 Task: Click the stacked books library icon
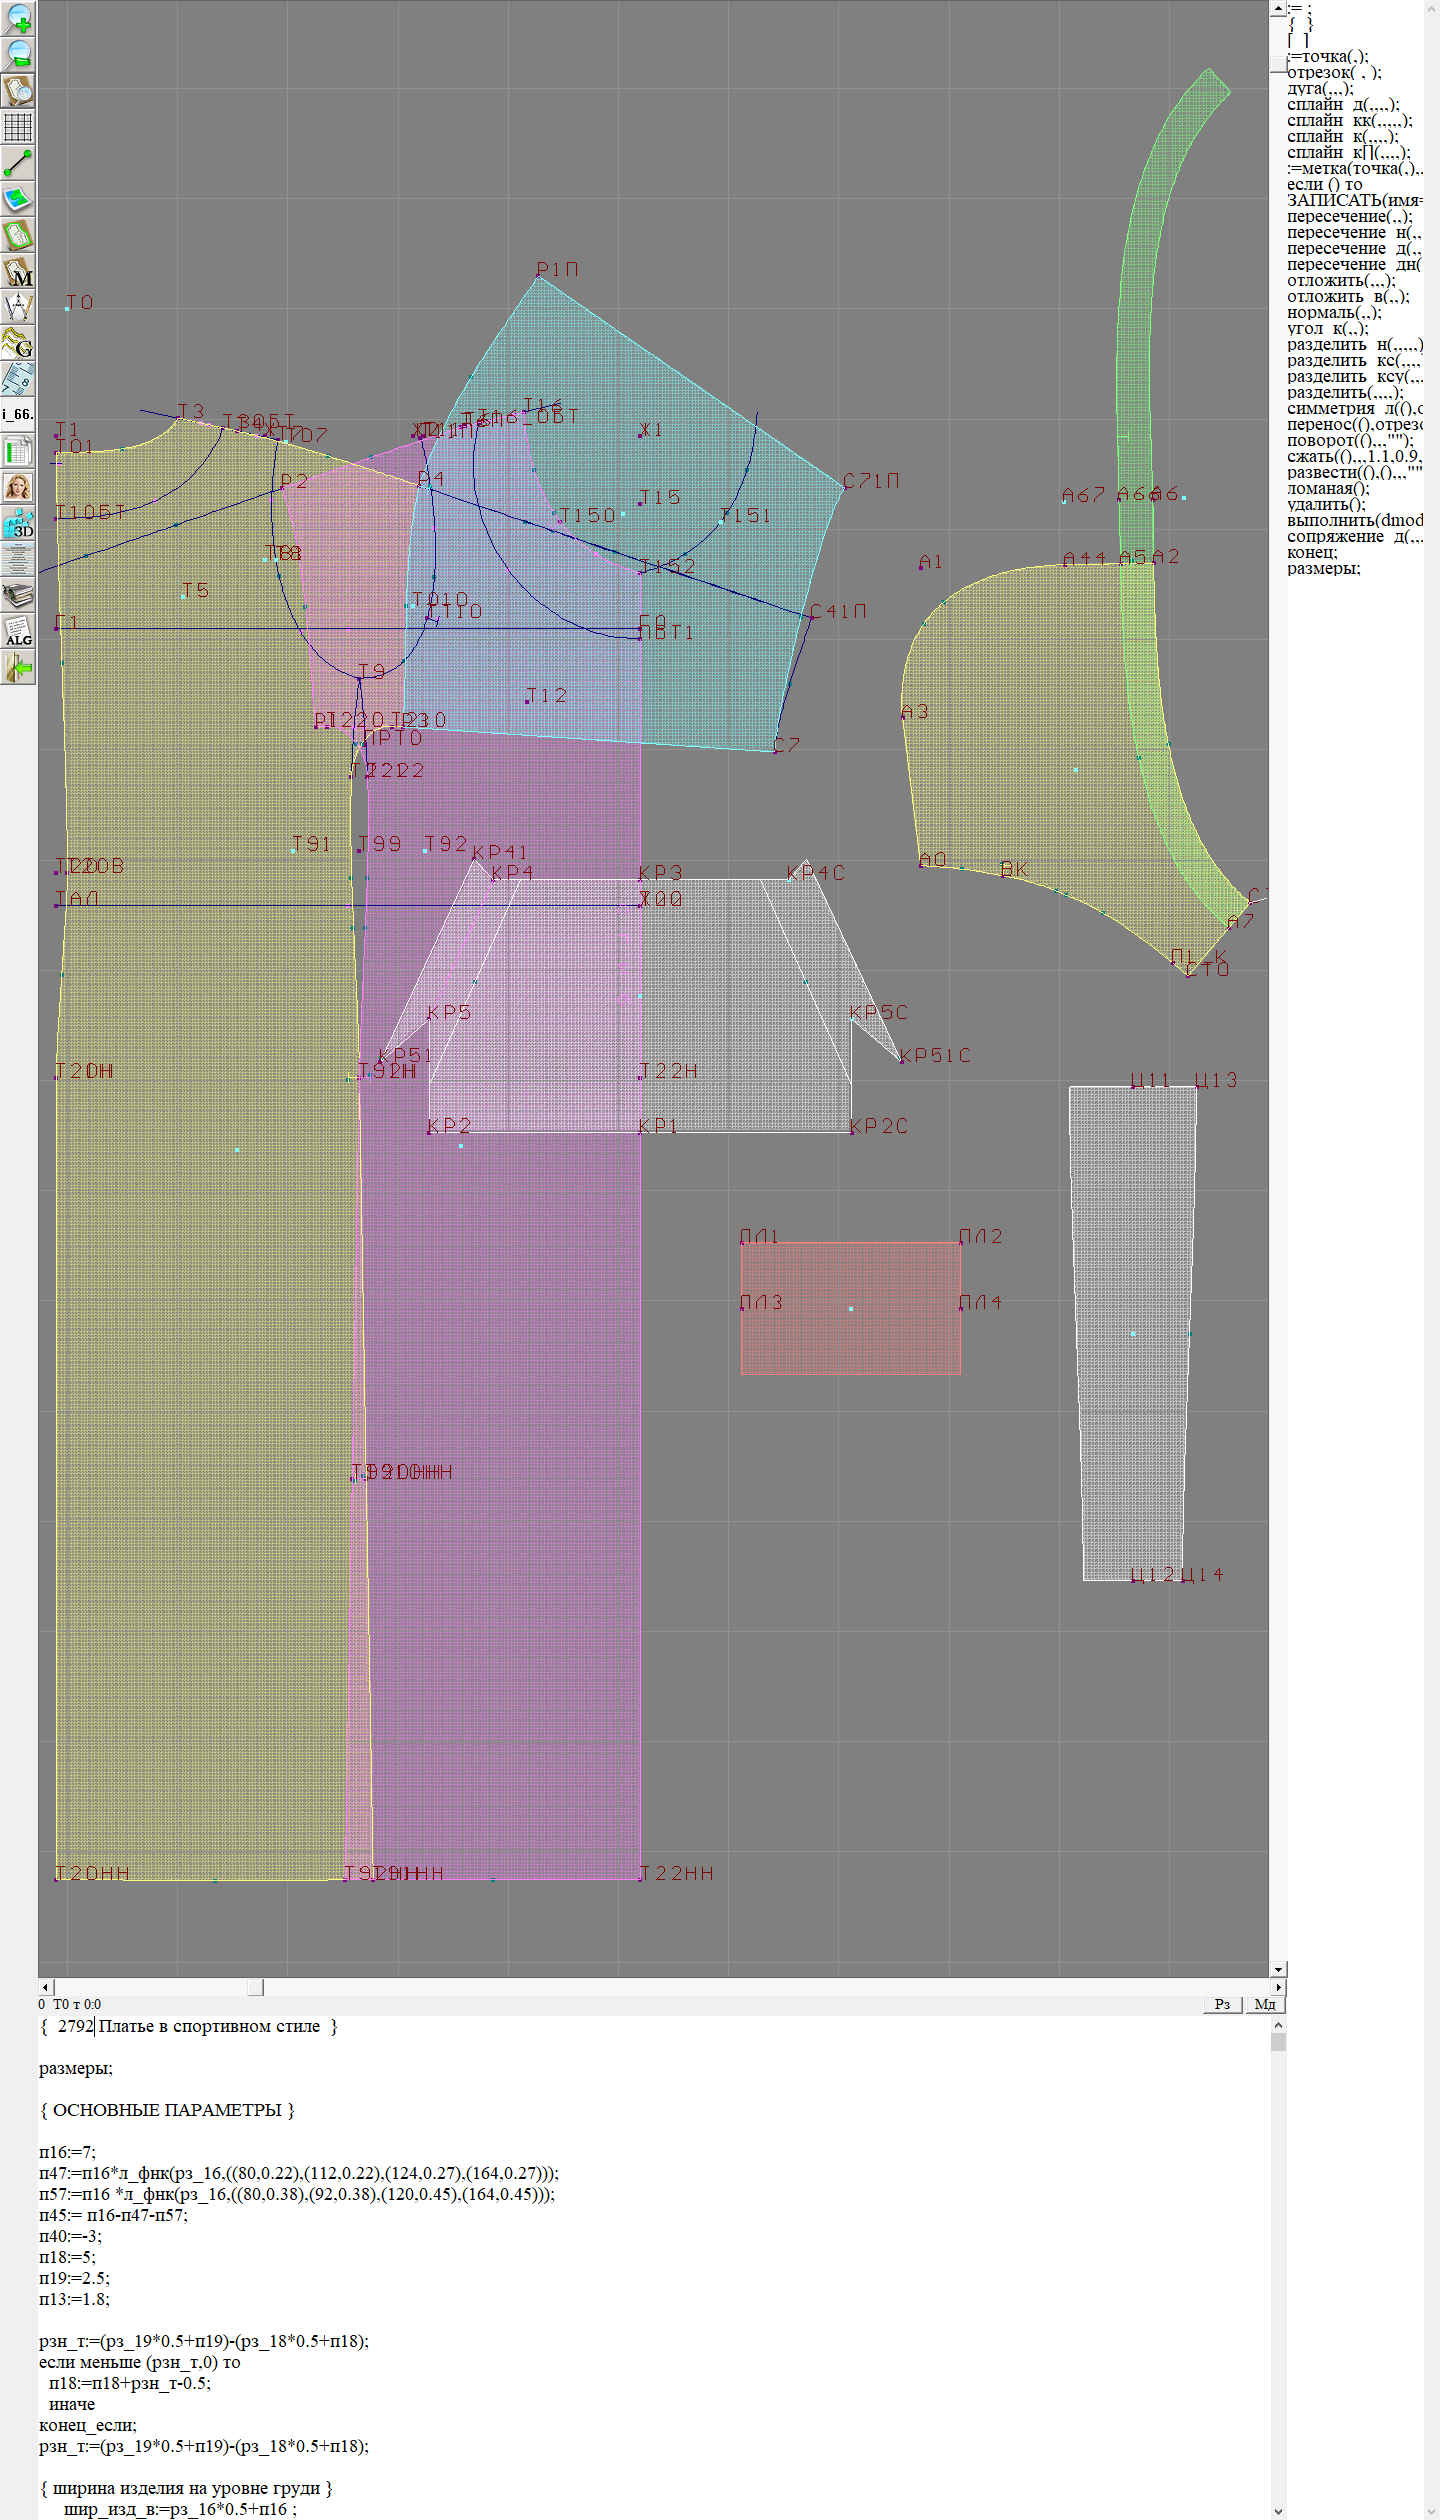tap(18, 596)
